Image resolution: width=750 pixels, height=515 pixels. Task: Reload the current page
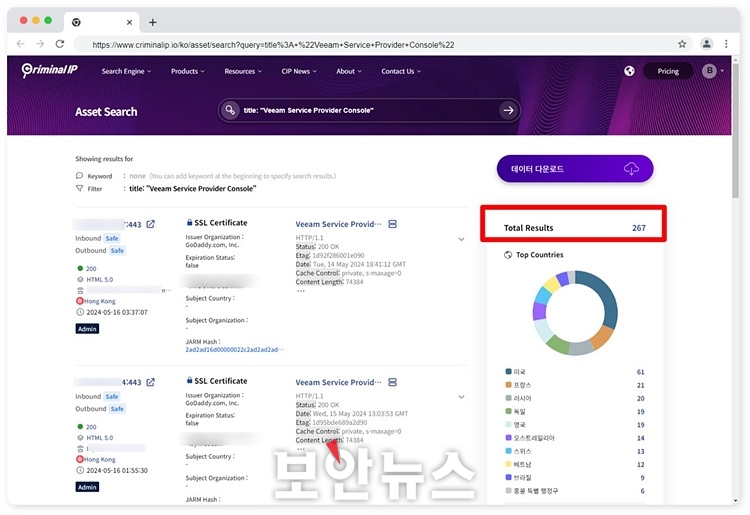pos(60,44)
